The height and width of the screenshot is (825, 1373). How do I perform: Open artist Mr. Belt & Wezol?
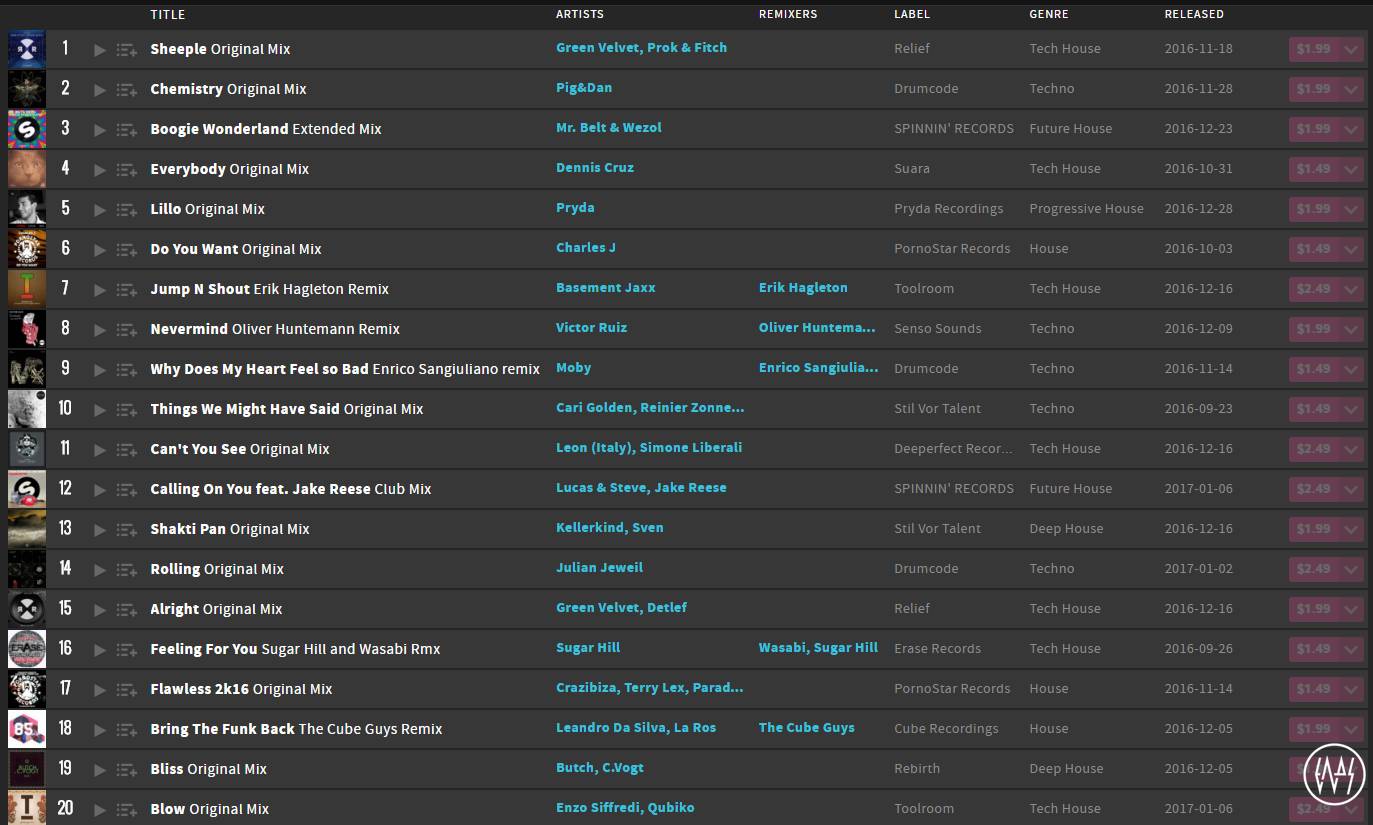point(609,128)
